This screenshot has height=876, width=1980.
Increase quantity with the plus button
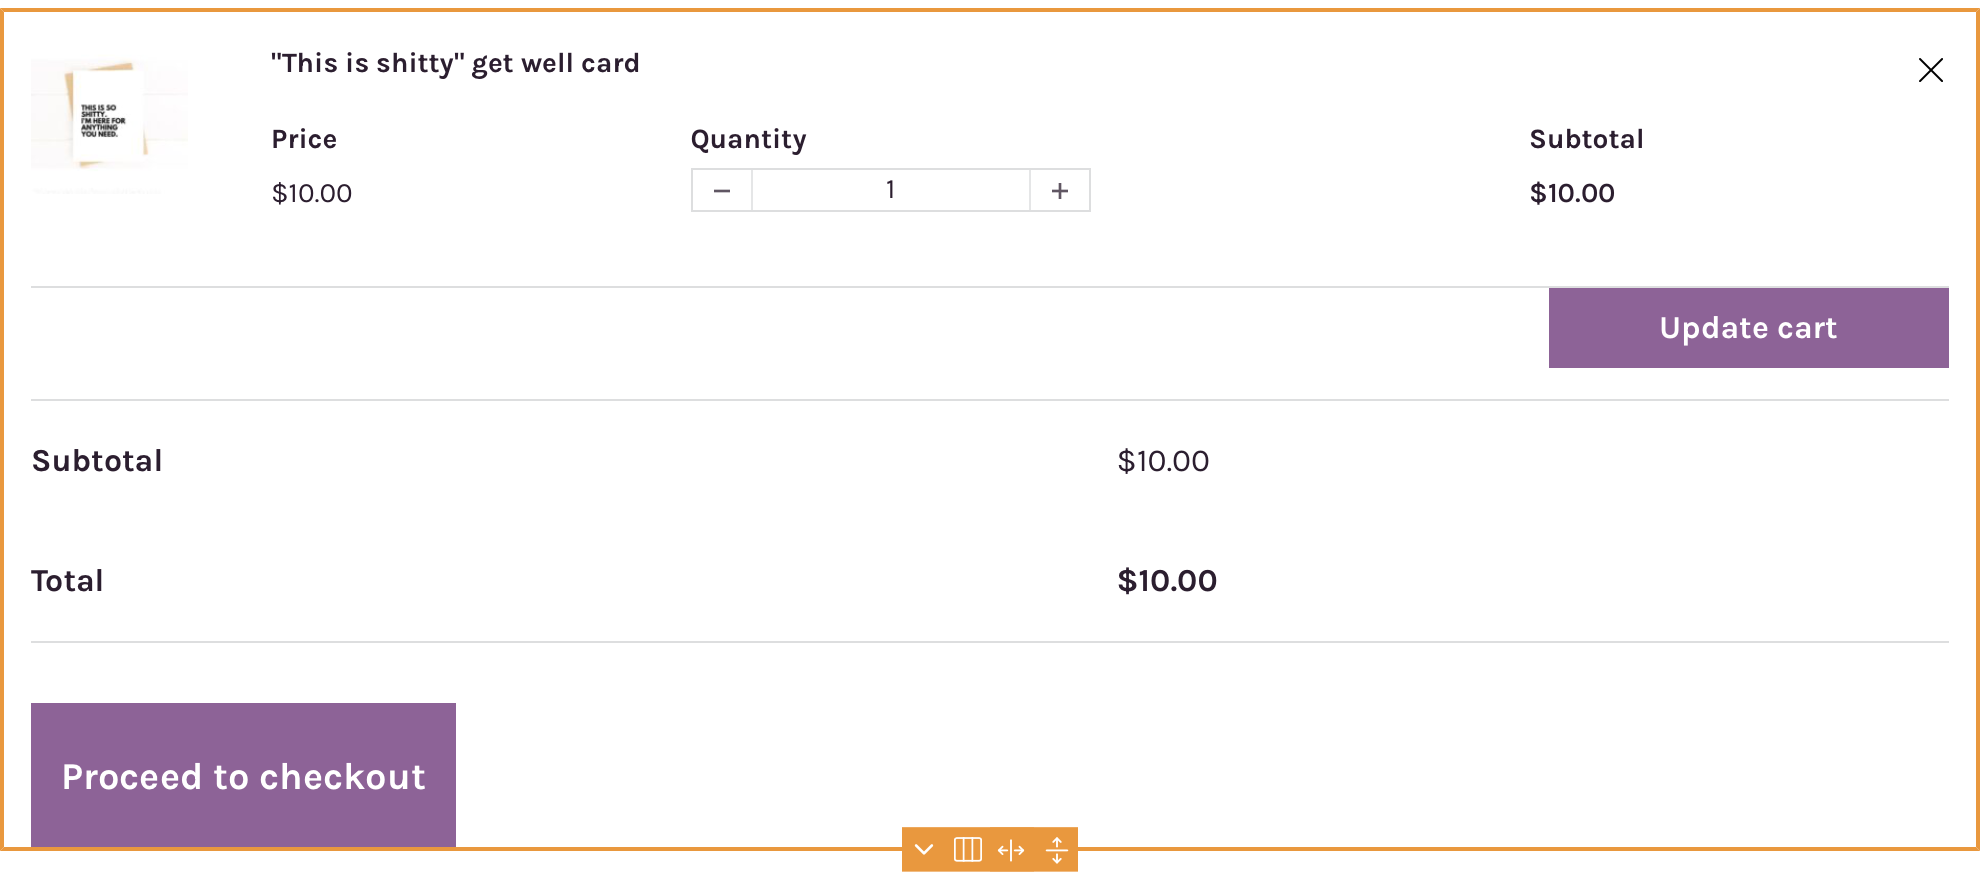(1060, 190)
